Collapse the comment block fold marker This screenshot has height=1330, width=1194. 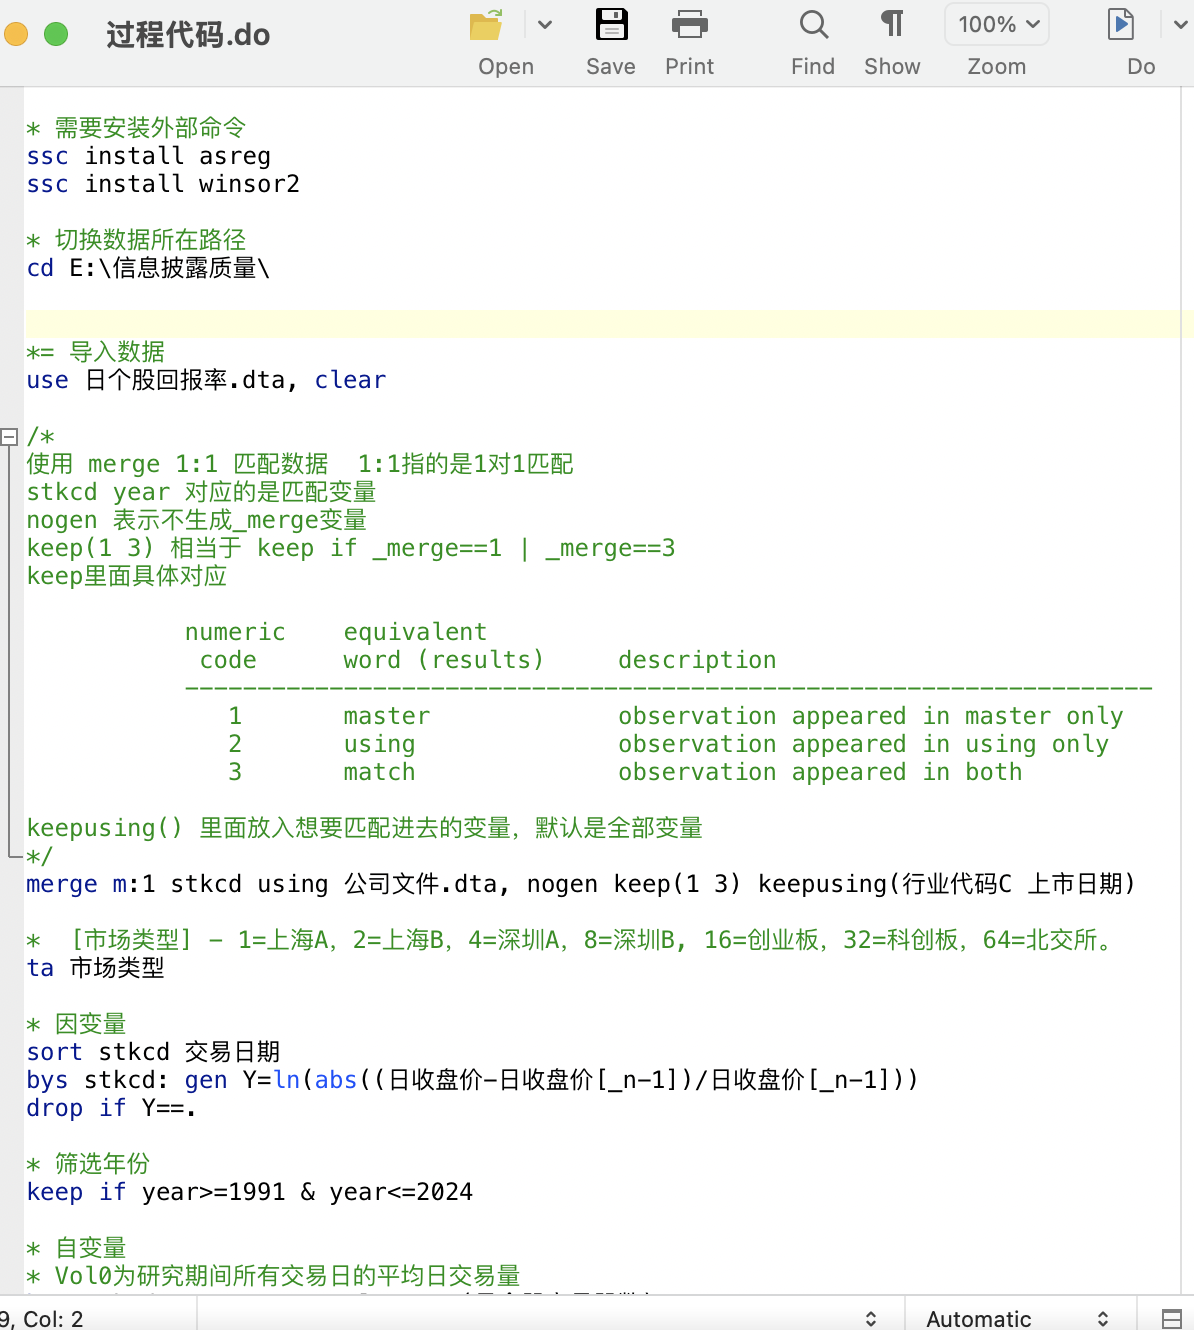pyautogui.click(x=9, y=437)
